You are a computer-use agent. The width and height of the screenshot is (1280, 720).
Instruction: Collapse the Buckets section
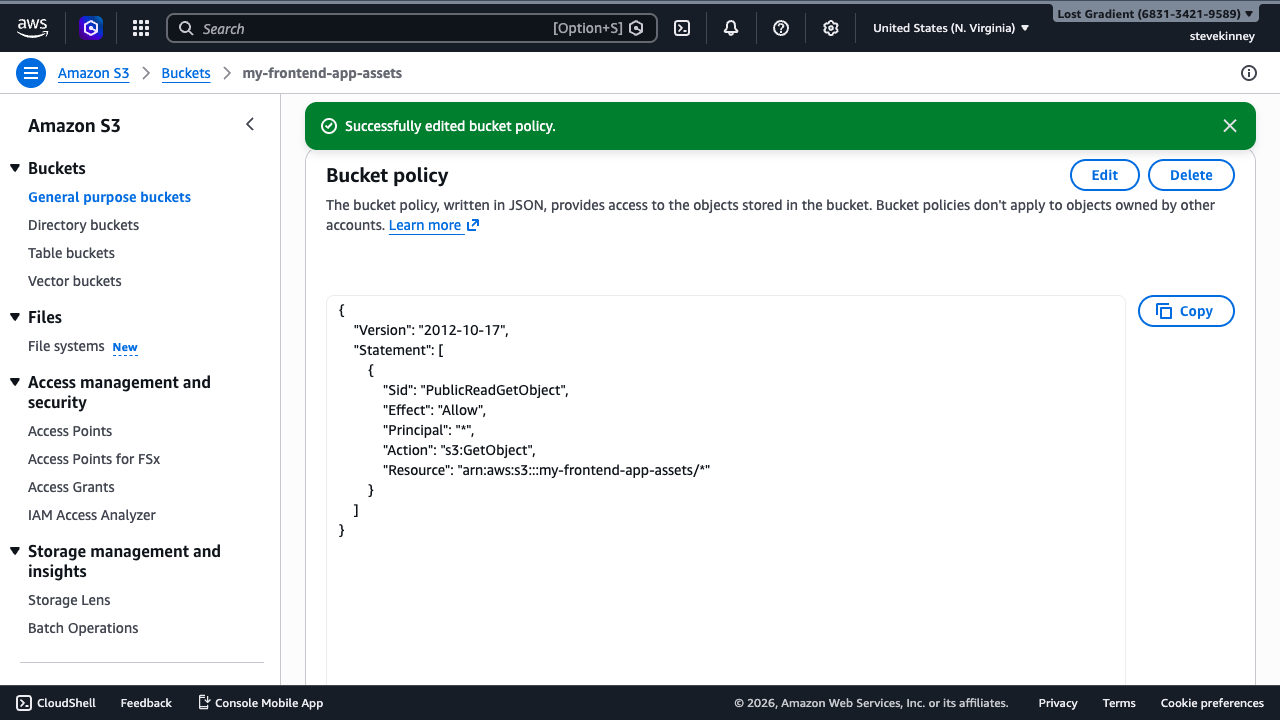pyautogui.click(x=15, y=168)
